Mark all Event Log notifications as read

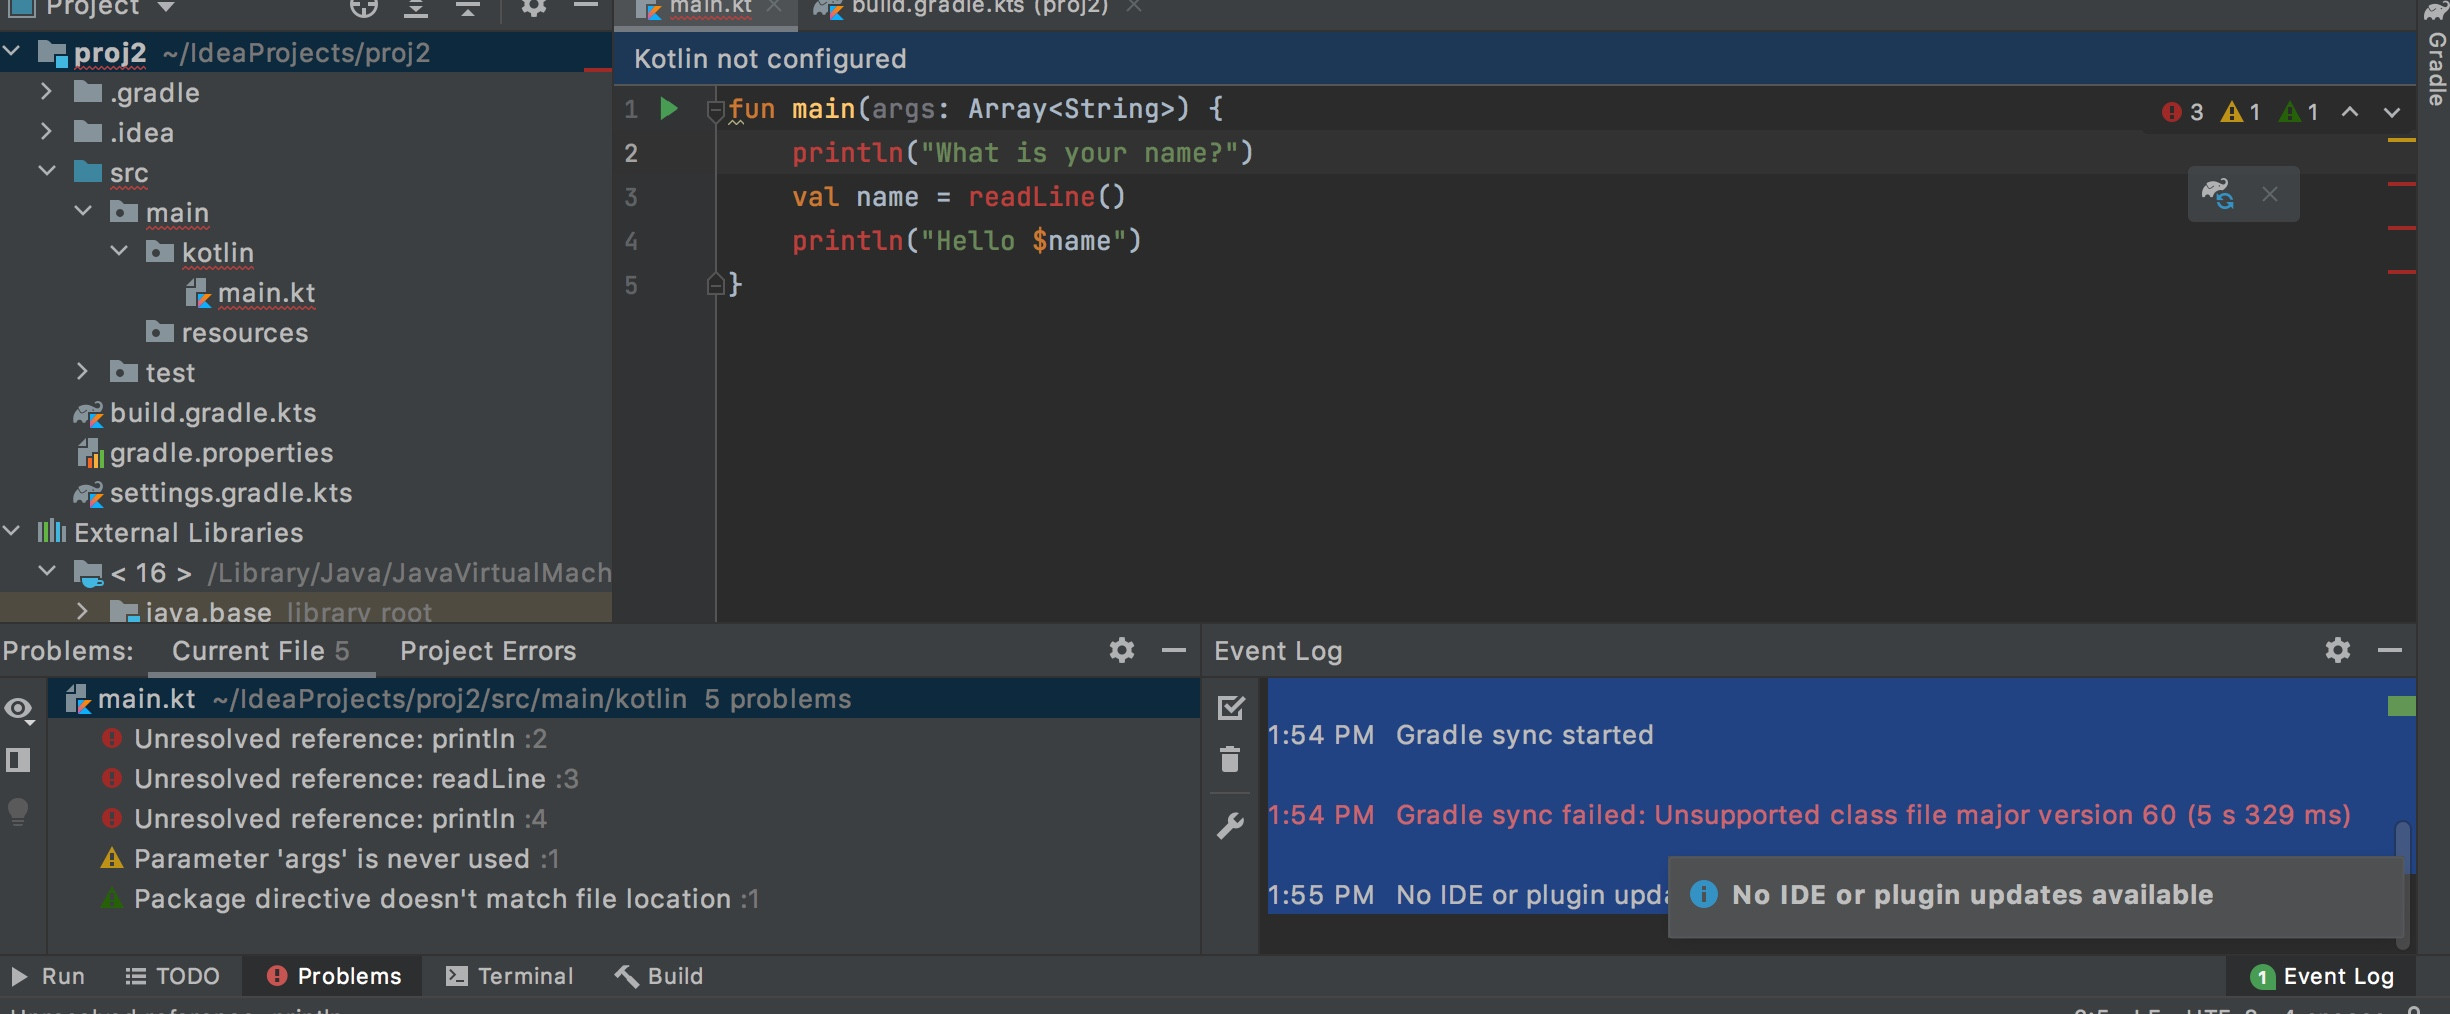point(1230,707)
